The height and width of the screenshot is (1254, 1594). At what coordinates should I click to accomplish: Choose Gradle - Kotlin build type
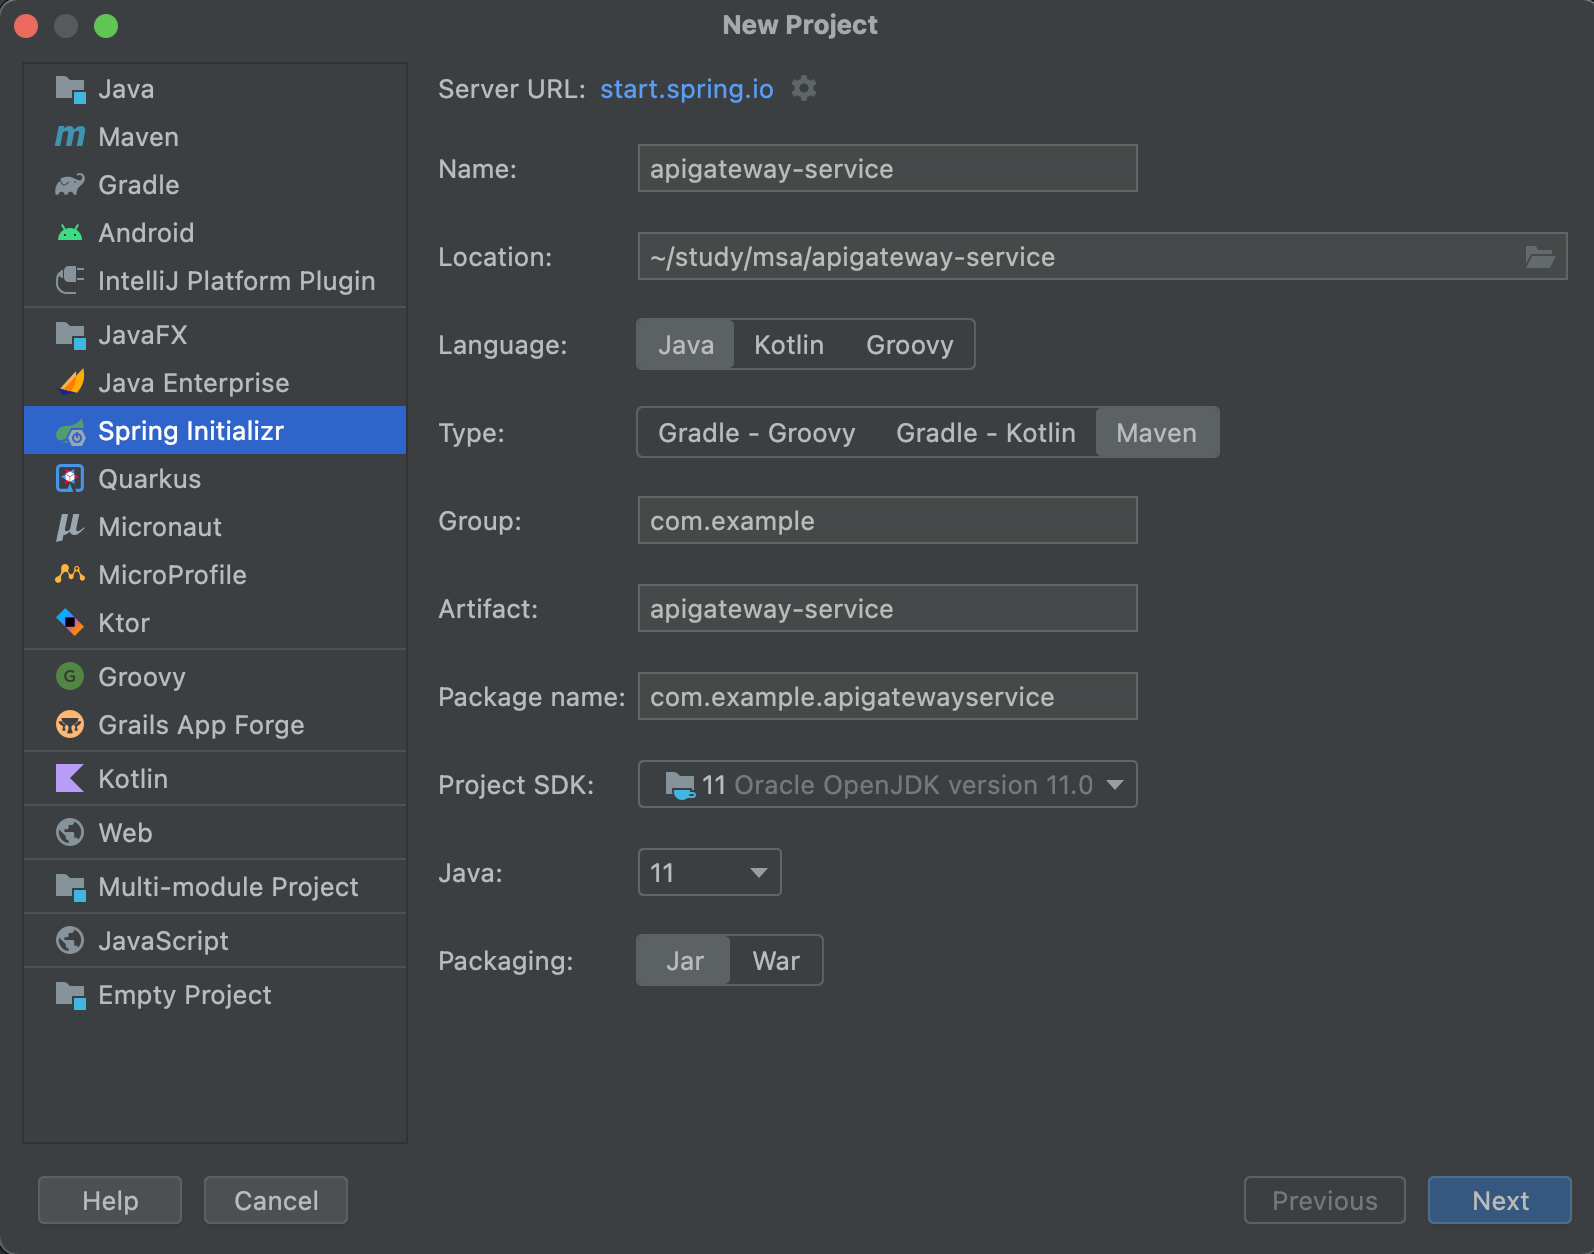[986, 433]
